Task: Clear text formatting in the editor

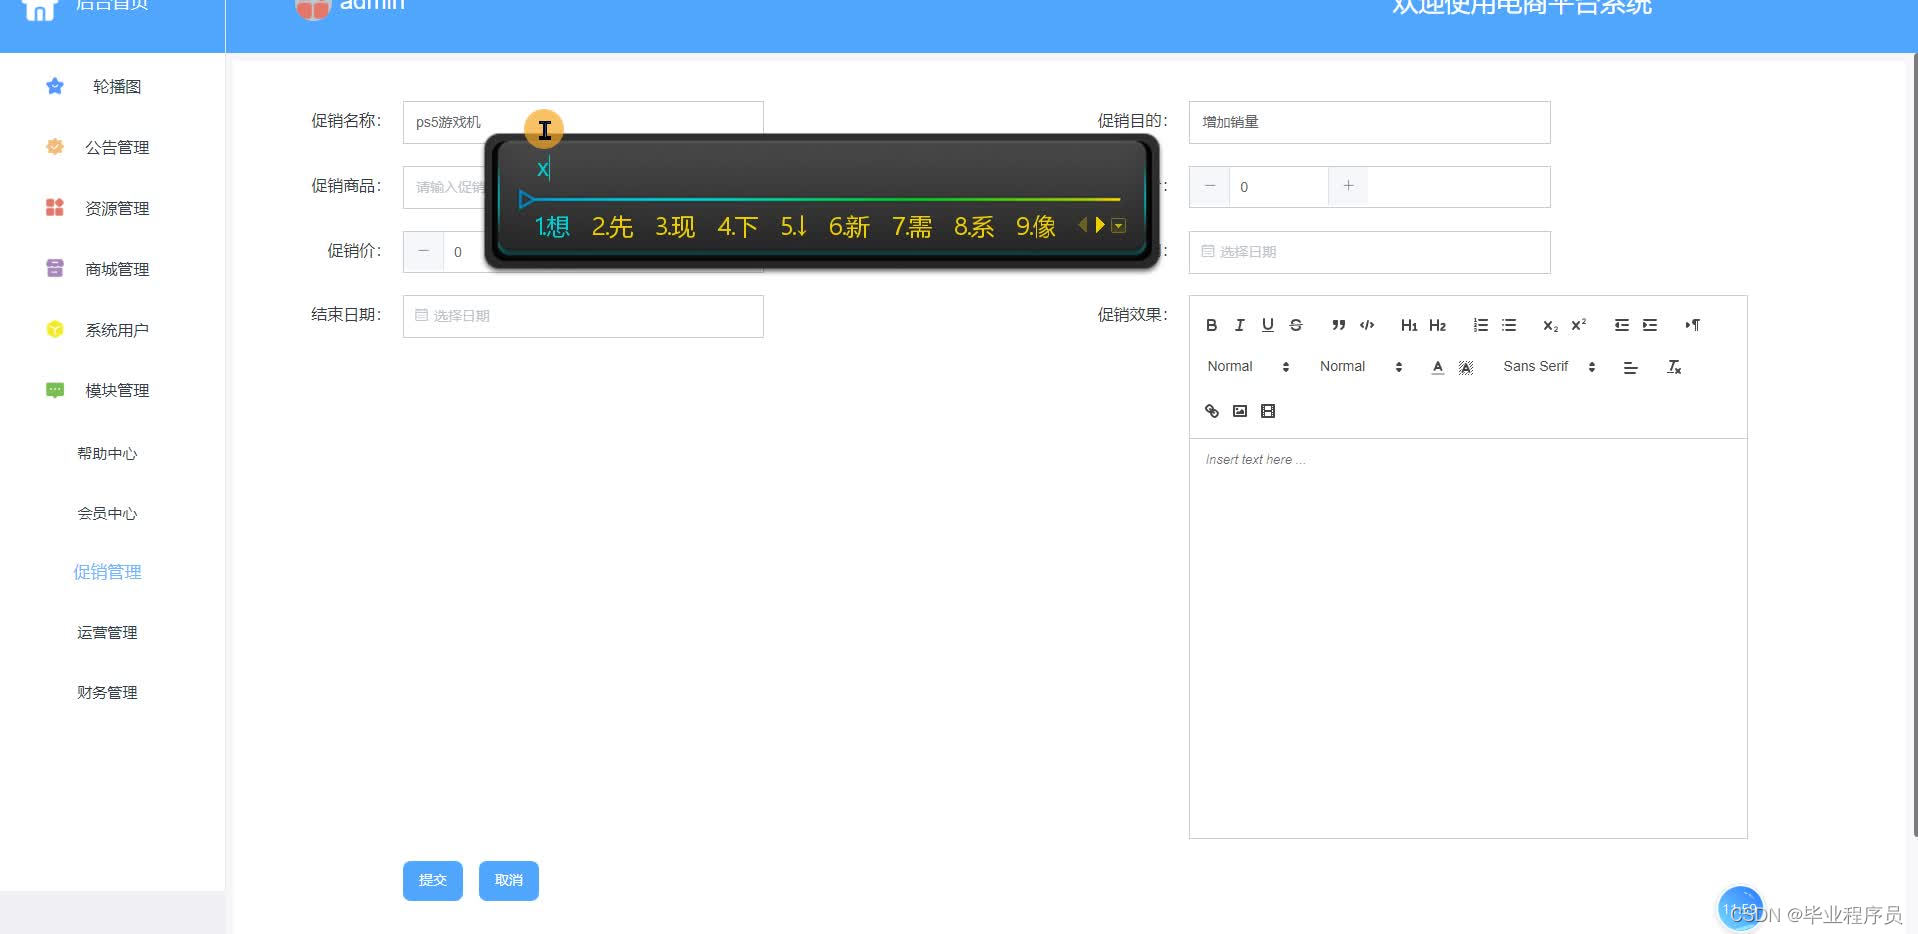Action: (x=1674, y=367)
